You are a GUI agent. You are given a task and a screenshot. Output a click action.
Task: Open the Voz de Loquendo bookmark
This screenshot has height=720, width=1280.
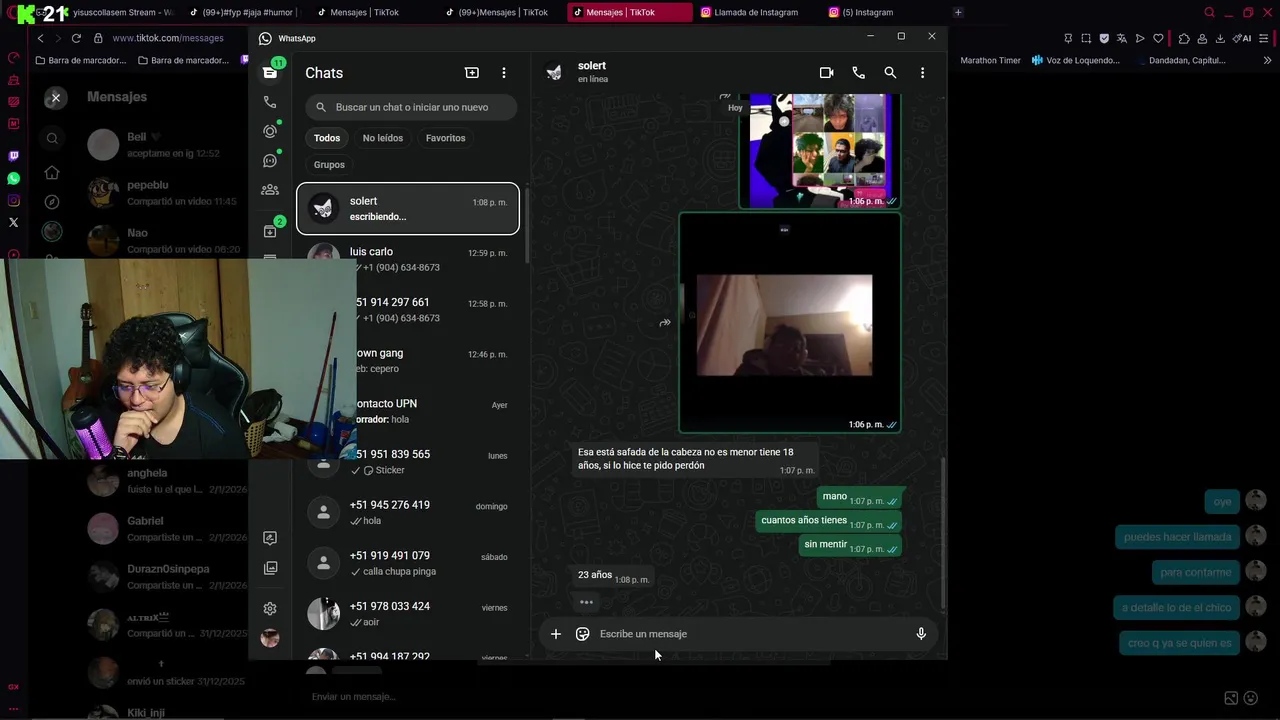[x=1076, y=60]
